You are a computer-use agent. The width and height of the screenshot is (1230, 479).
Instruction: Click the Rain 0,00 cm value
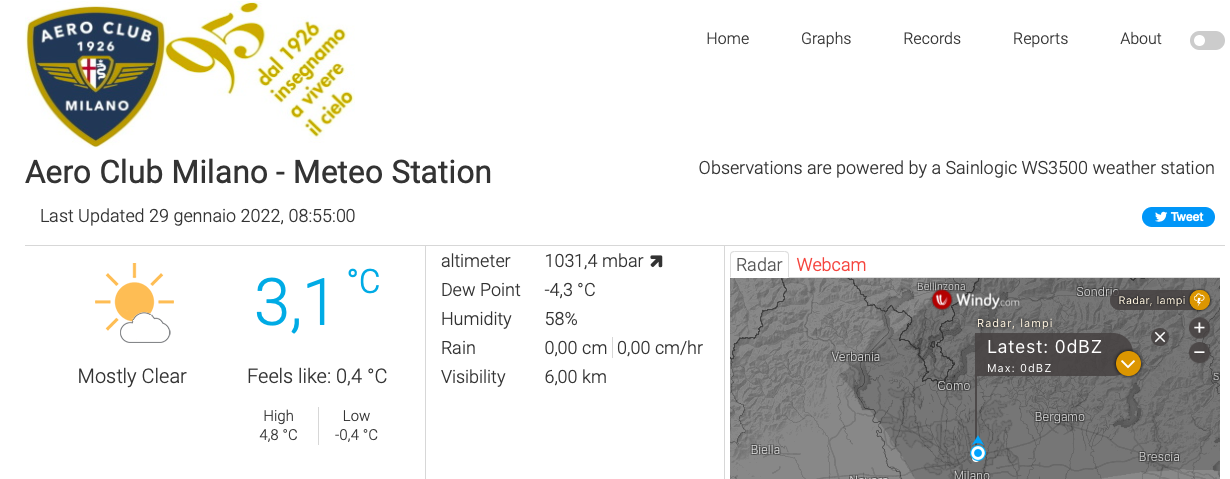(575, 348)
